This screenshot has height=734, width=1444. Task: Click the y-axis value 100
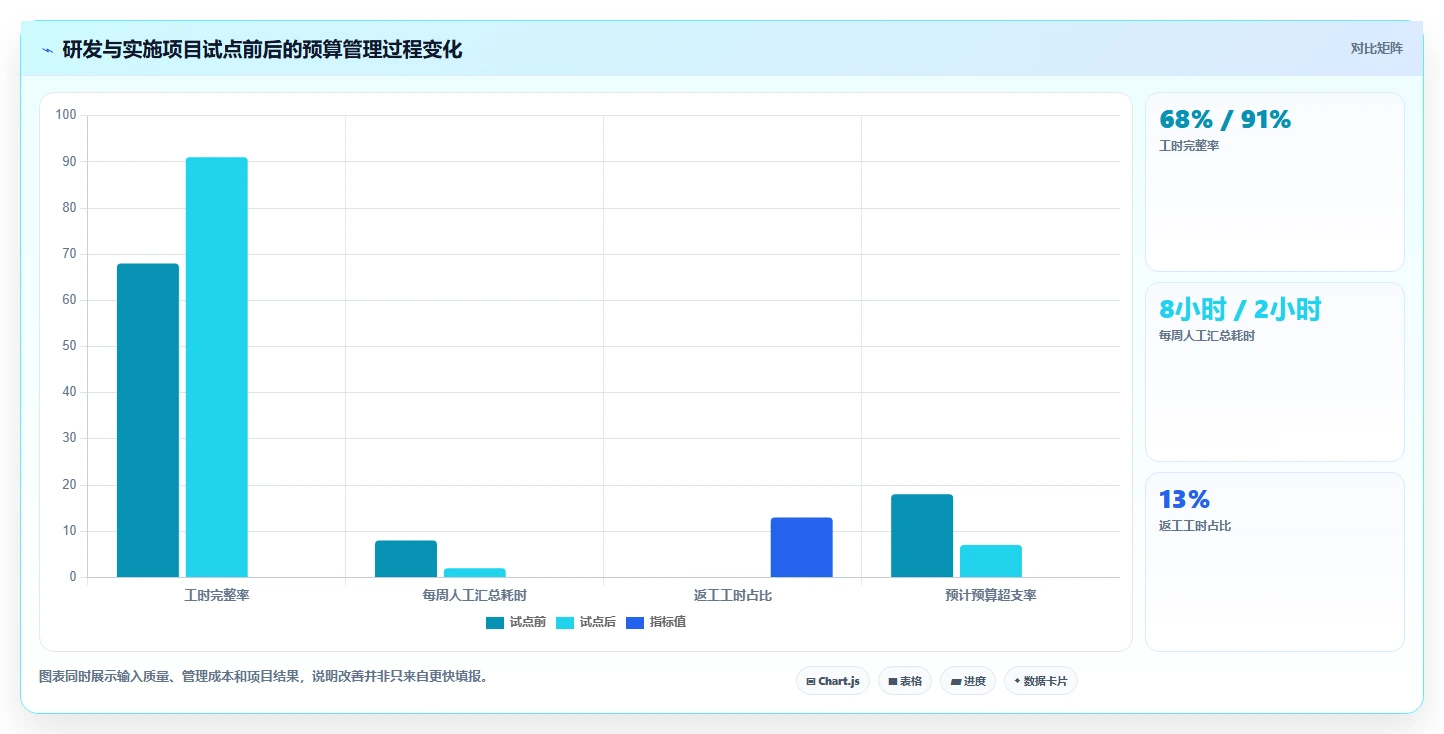(66, 115)
